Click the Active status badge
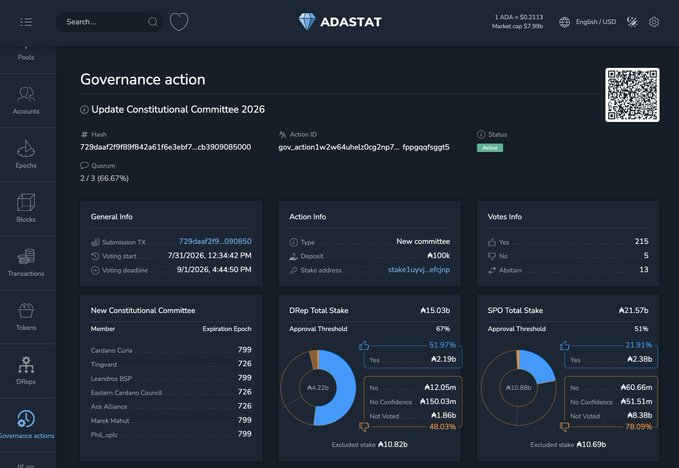This screenshot has height=468, width=679. [x=490, y=148]
